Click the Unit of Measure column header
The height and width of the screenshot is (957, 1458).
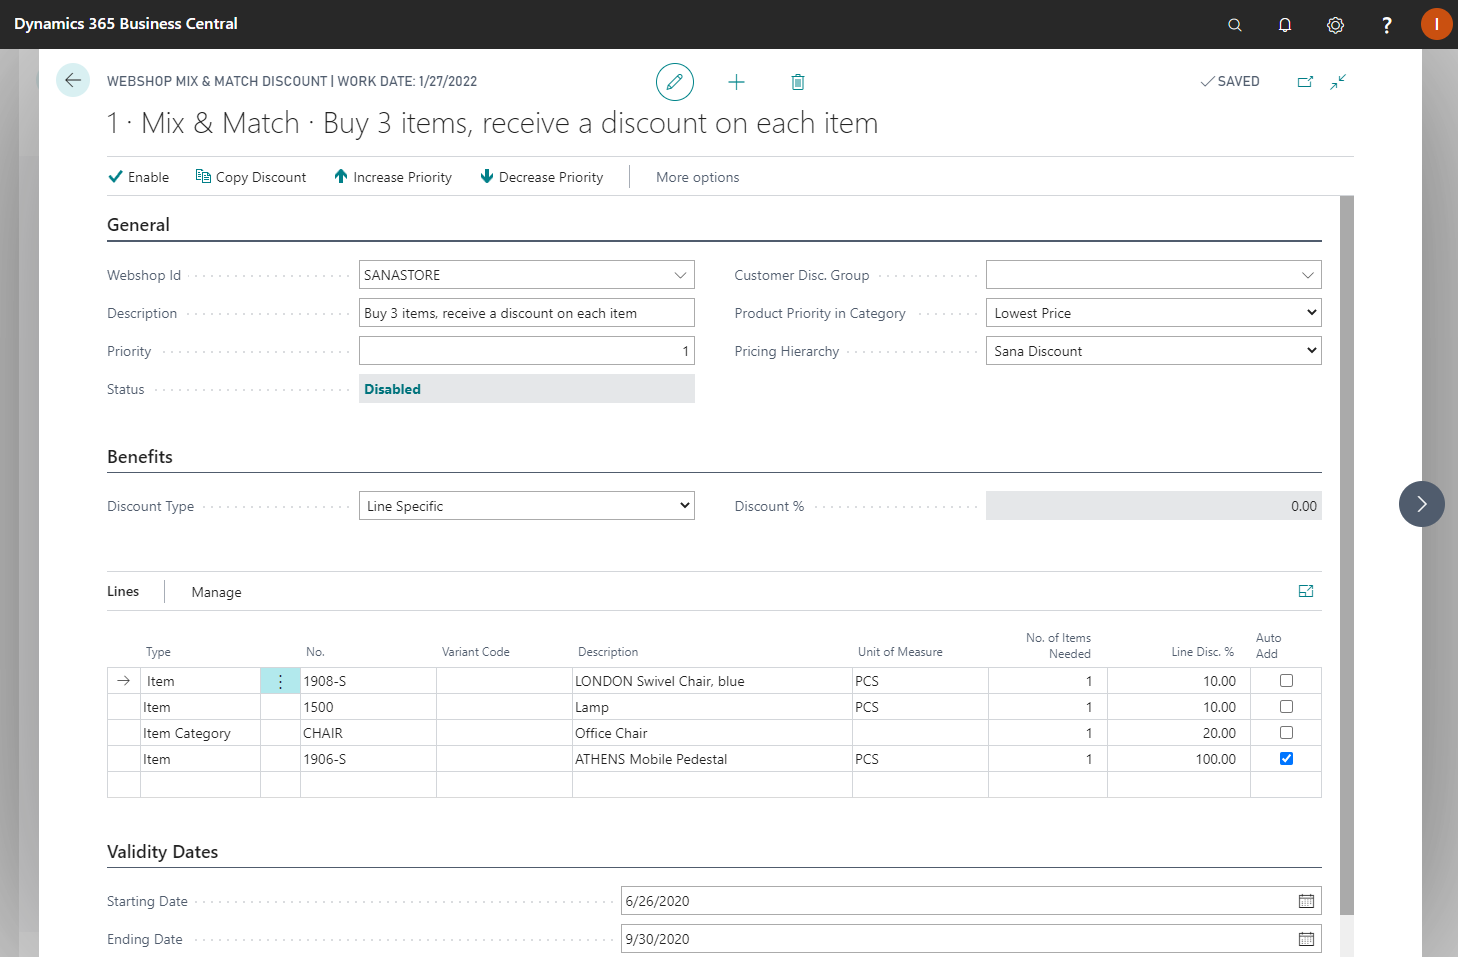click(900, 652)
